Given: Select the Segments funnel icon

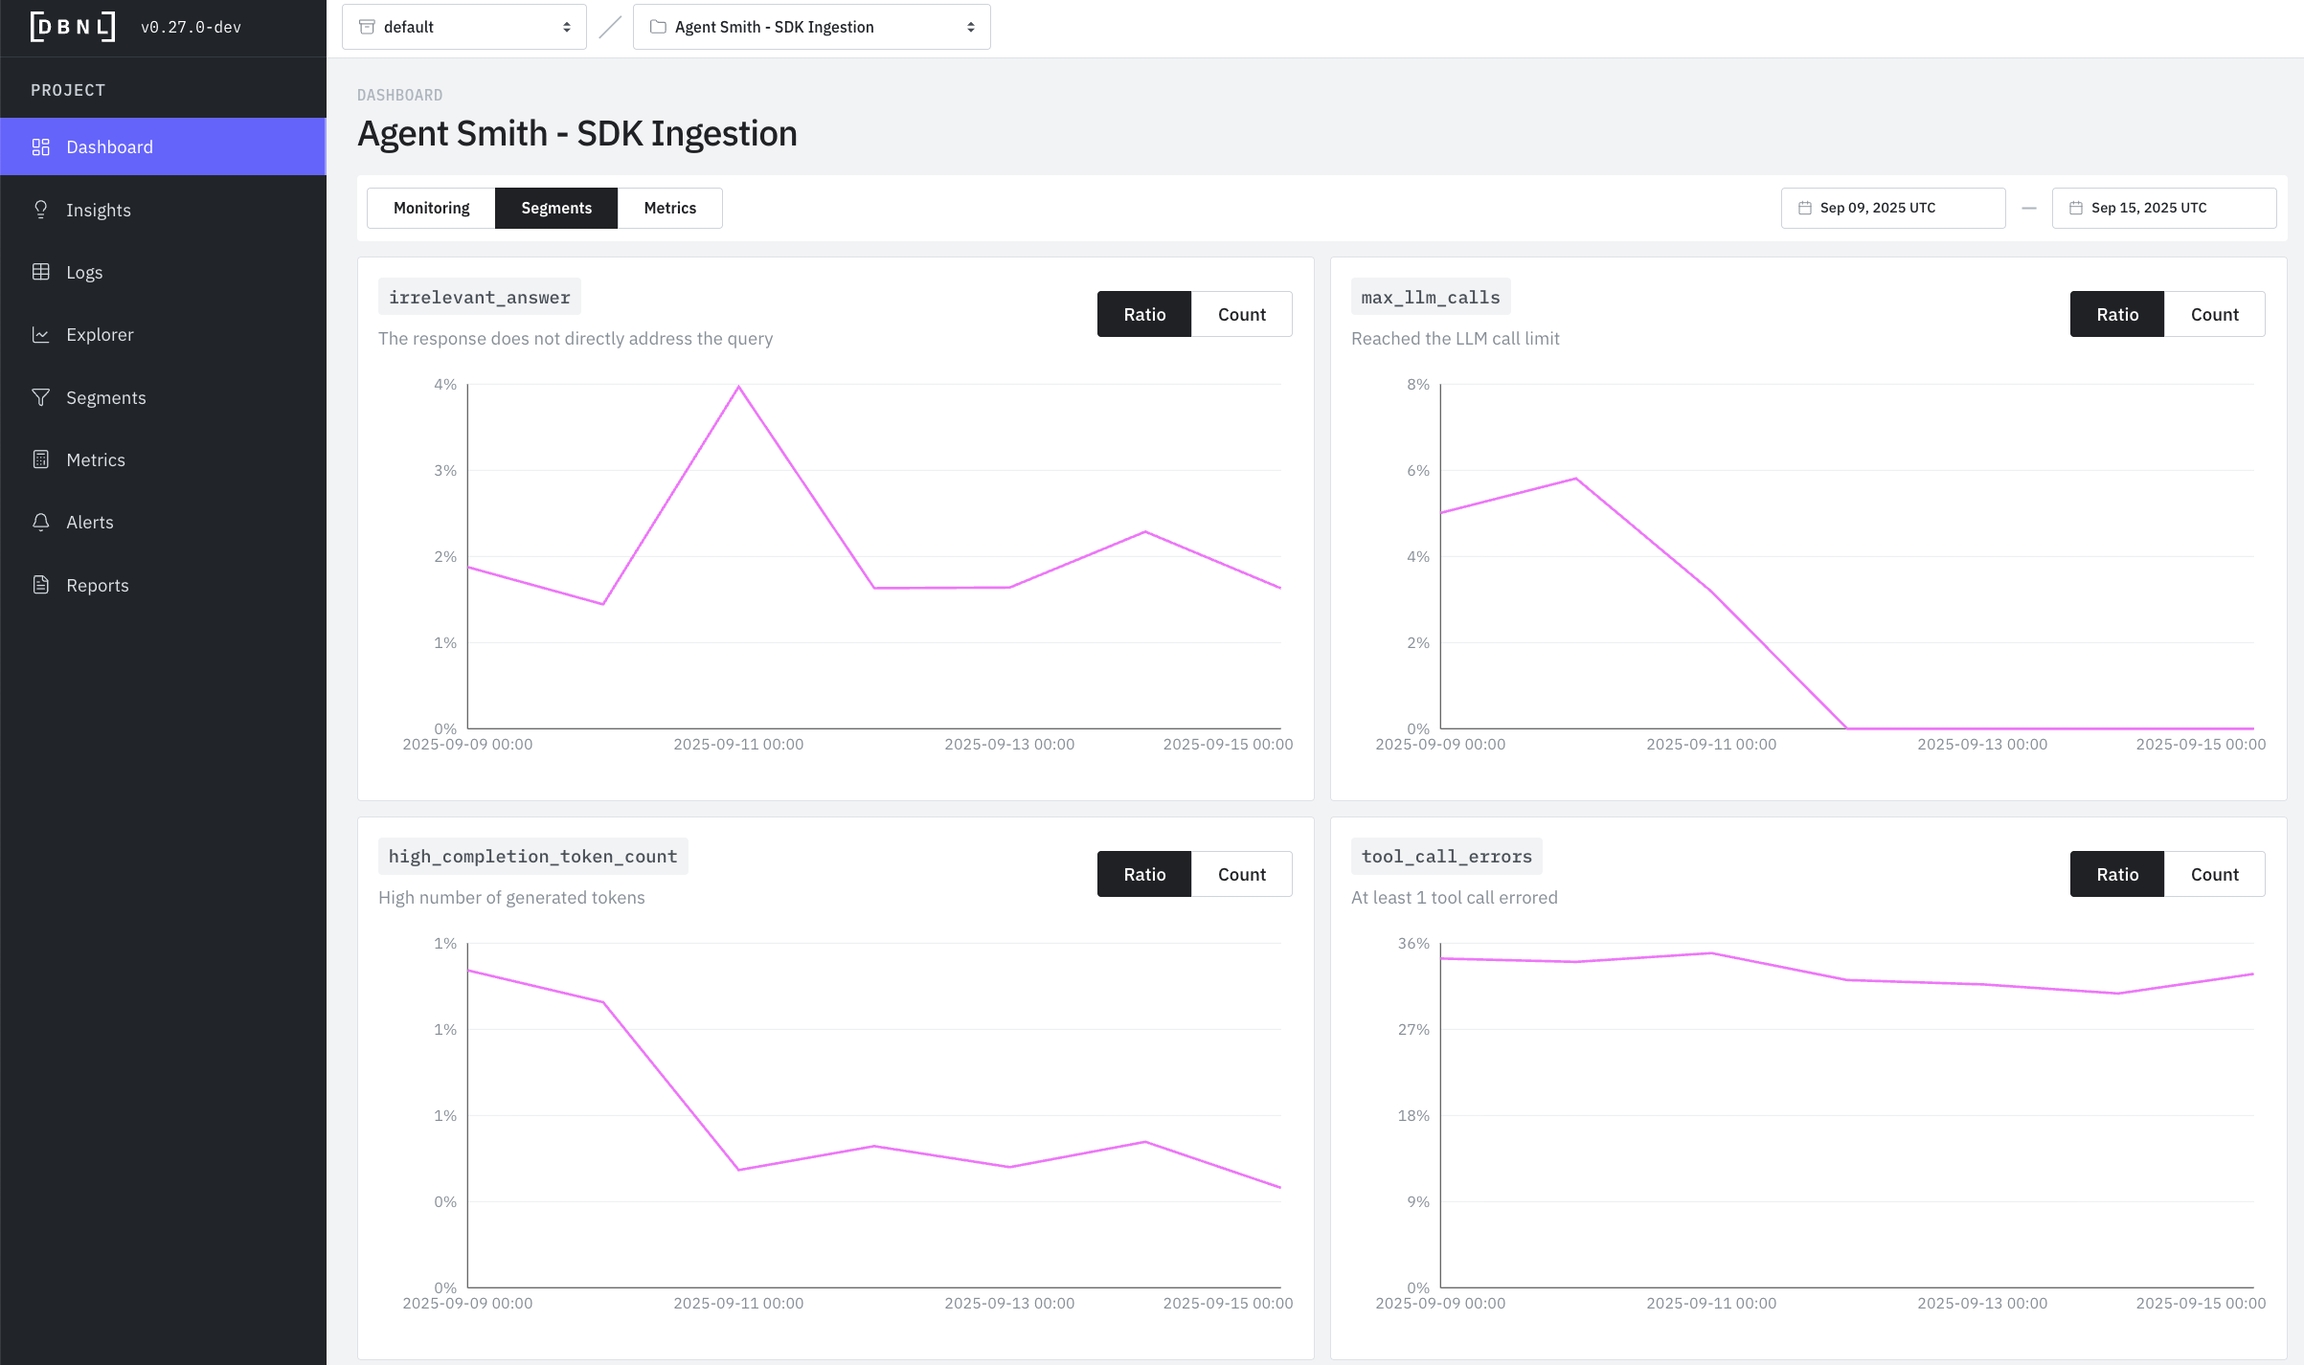Looking at the screenshot, I should point(41,397).
